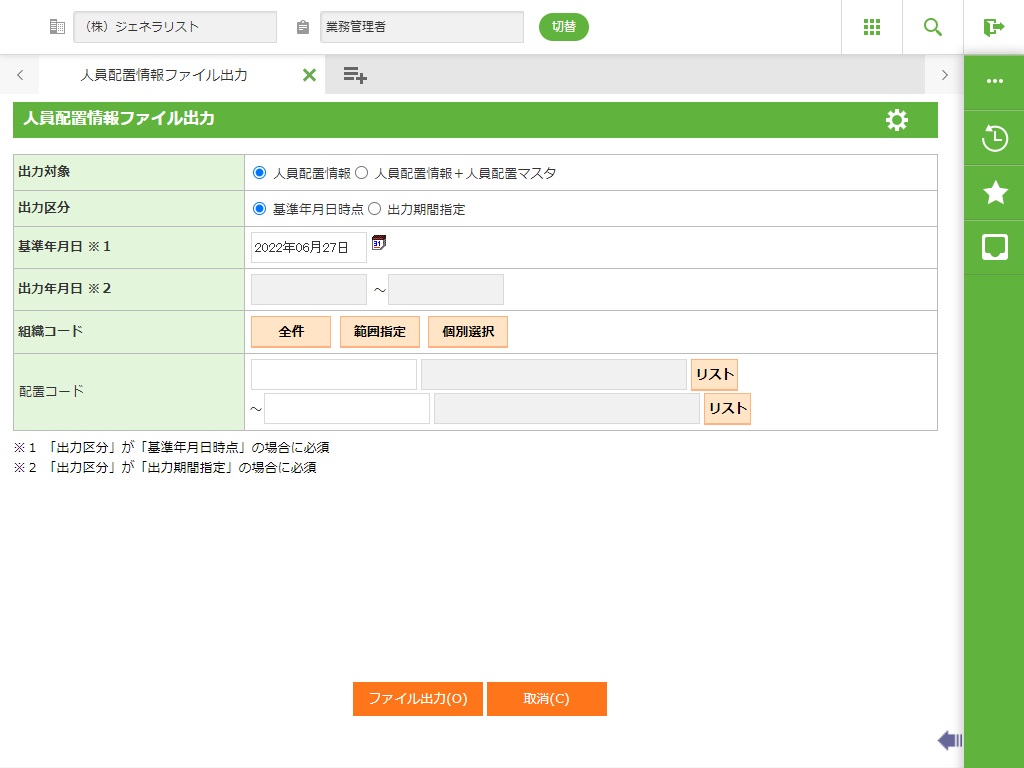Open the history clock icon in sidebar
The width and height of the screenshot is (1024, 768).
coord(994,138)
